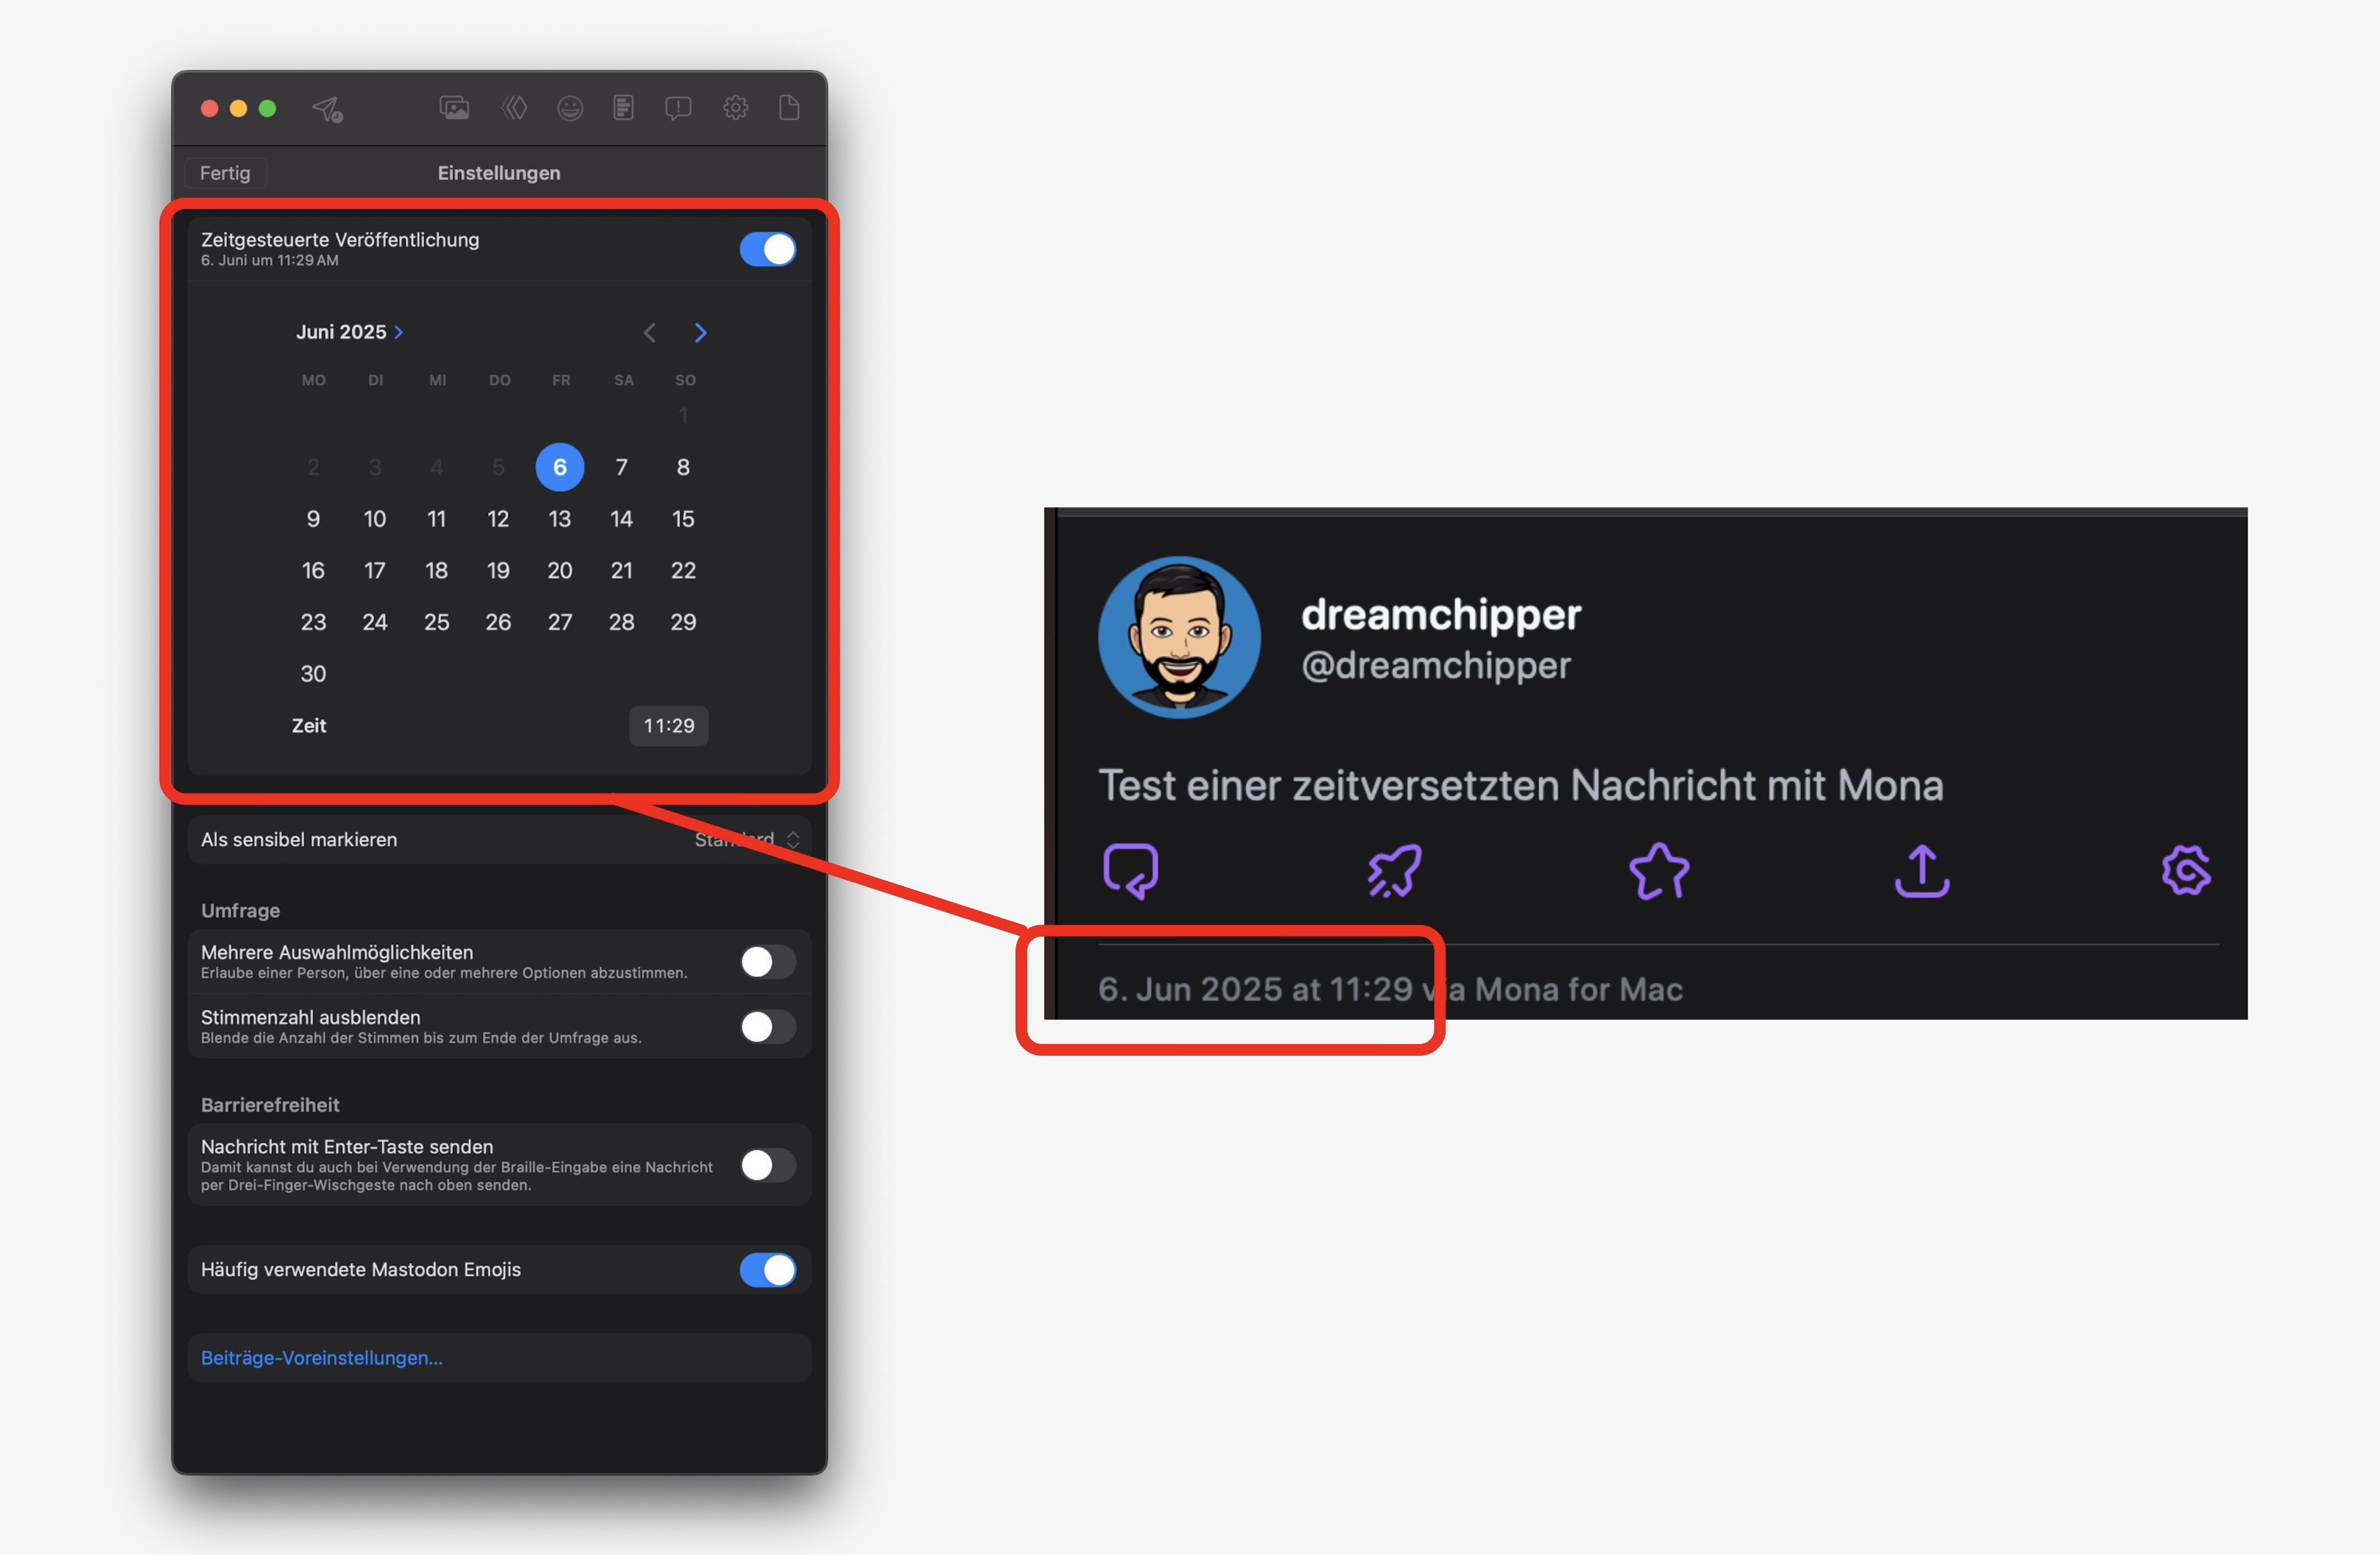Share the post with upload arrow icon
Screen dimensions: 2380x1555
click(1922, 871)
